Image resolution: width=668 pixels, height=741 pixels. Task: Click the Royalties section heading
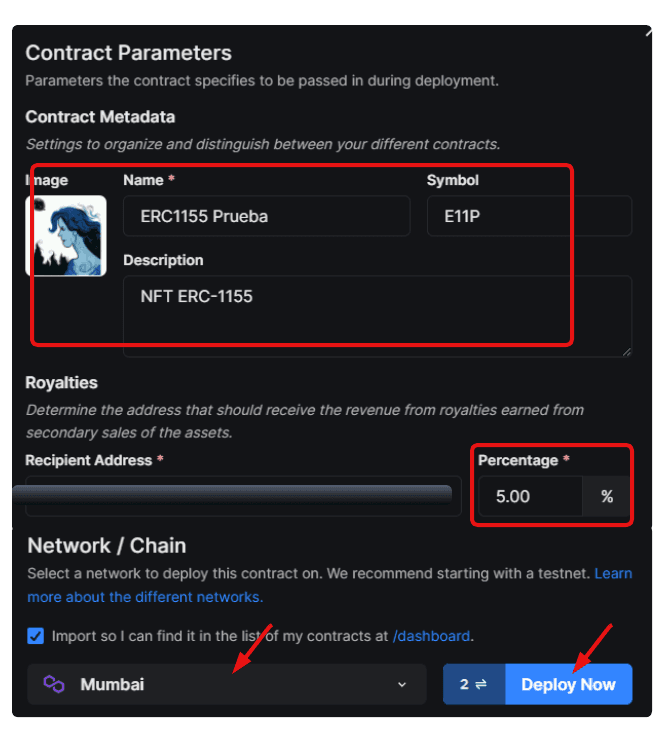coord(61,382)
